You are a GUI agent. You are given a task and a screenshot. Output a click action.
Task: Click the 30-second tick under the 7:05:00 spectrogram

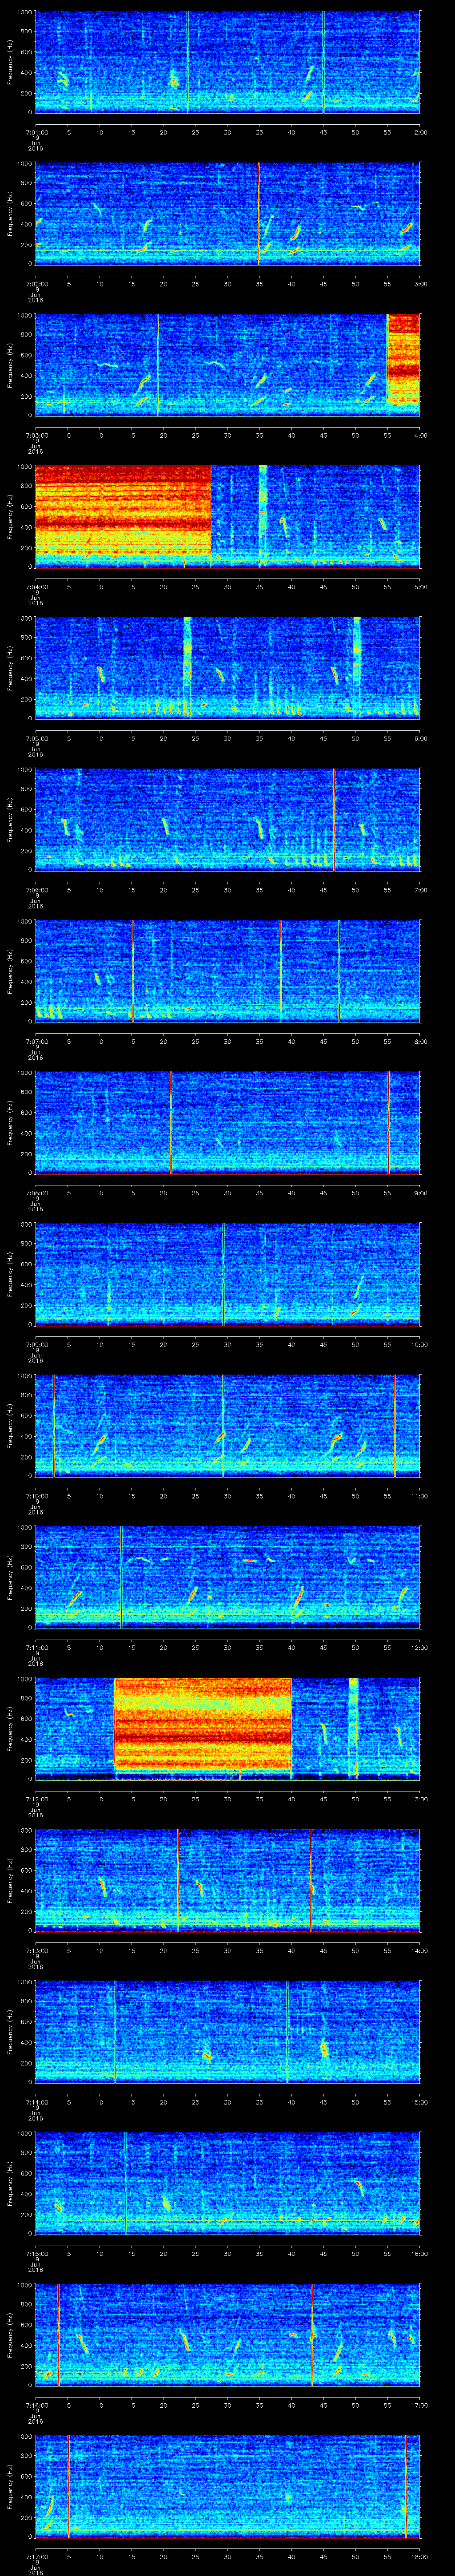pyautogui.click(x=228, y=738)
